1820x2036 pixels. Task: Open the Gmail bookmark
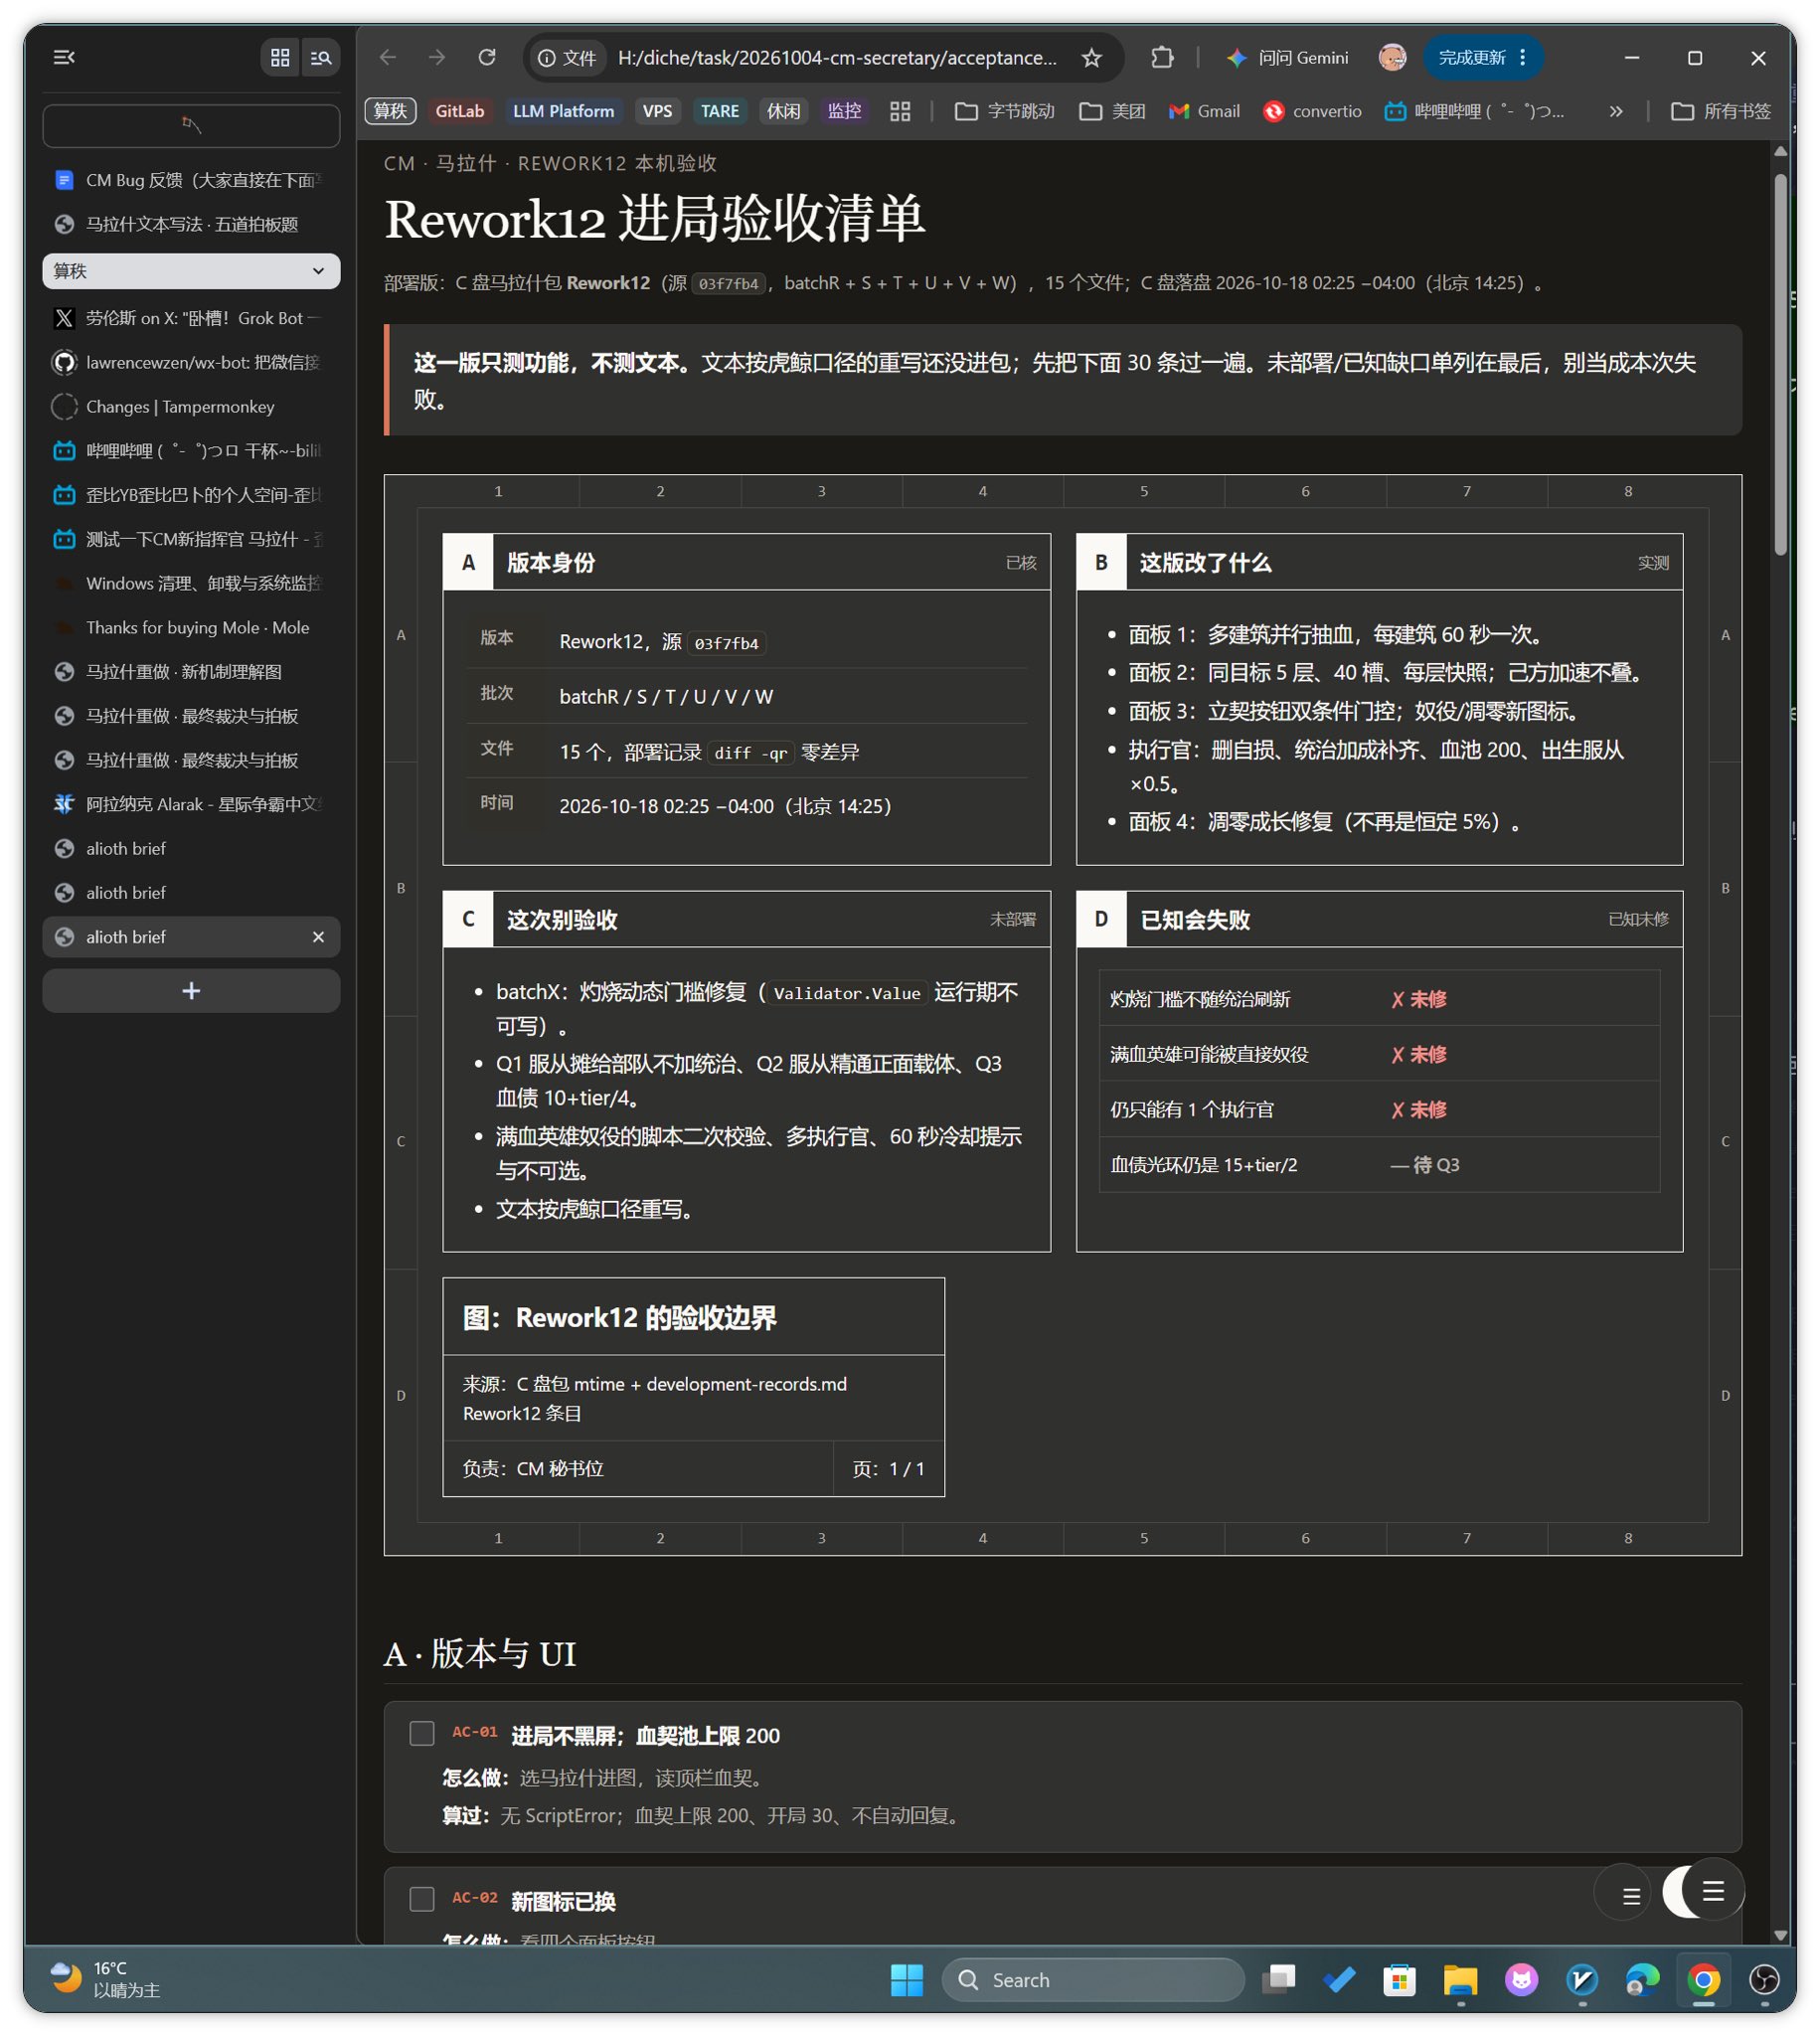(1205, 111)
